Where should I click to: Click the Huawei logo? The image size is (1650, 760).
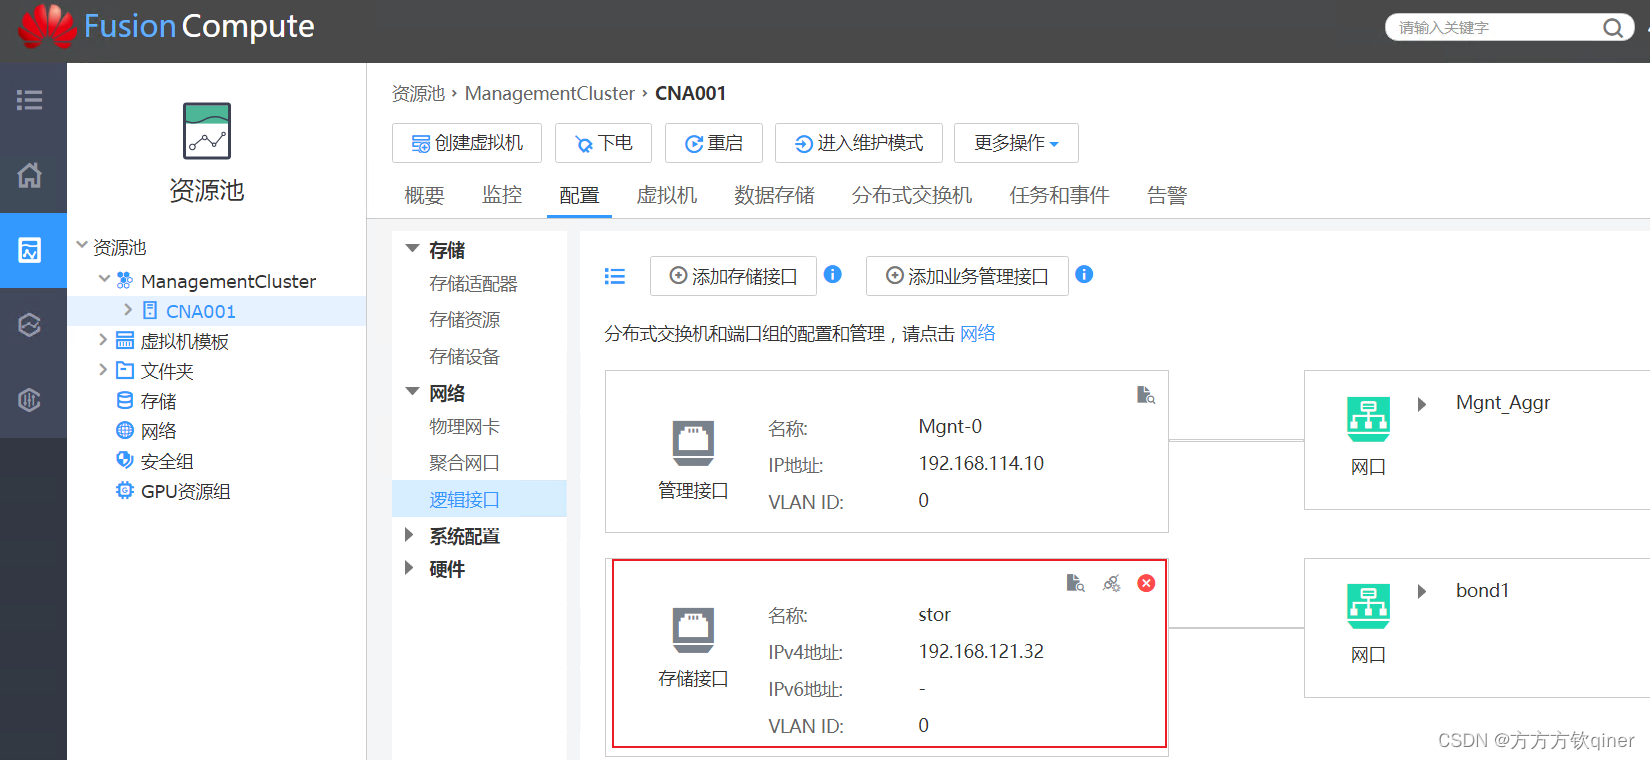47,26
